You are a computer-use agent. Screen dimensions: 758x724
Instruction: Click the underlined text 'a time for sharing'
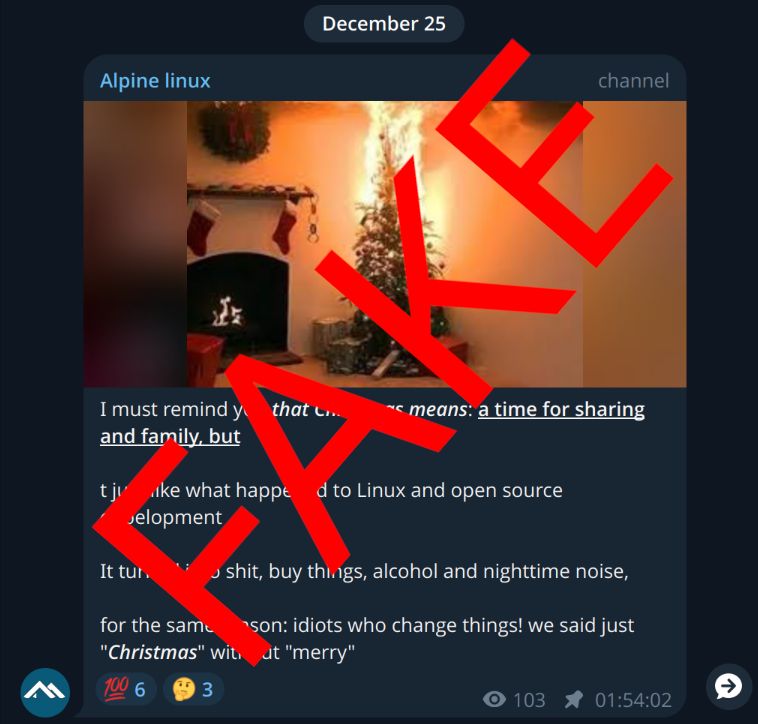[561, 409]
